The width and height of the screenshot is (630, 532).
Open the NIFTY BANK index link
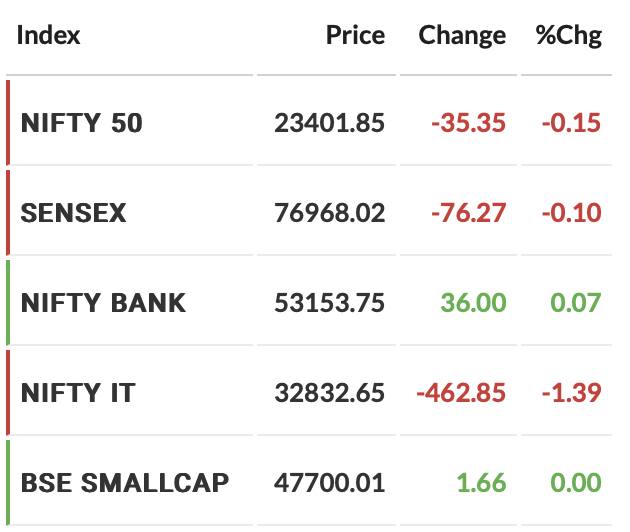pos(103,303)
